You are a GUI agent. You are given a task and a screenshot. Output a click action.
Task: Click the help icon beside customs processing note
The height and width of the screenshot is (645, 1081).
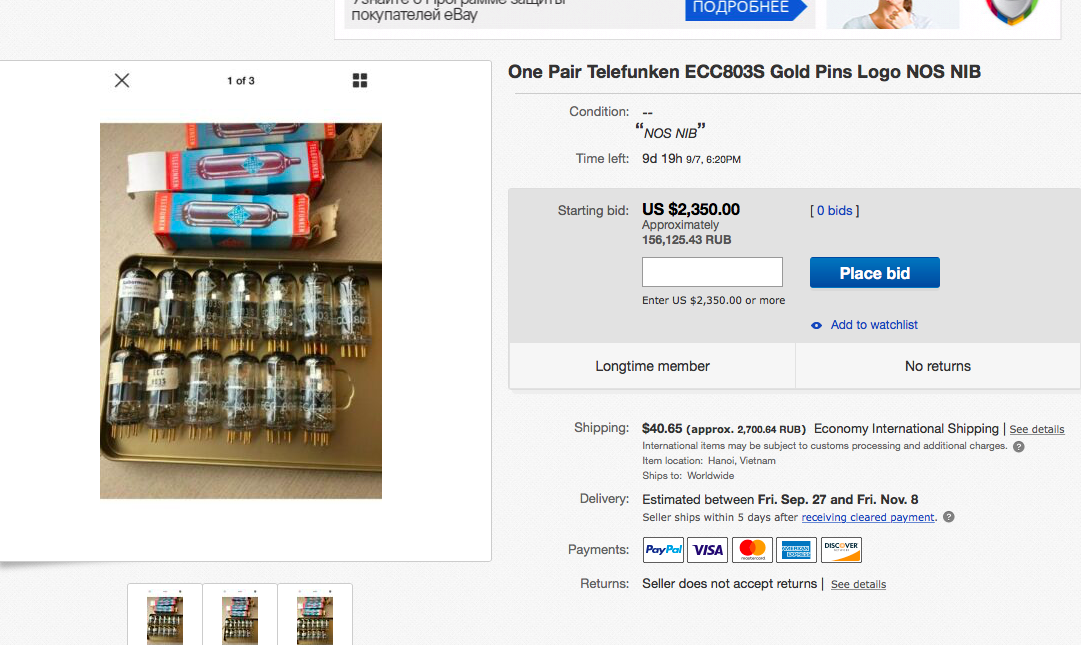pos(1019,446)
